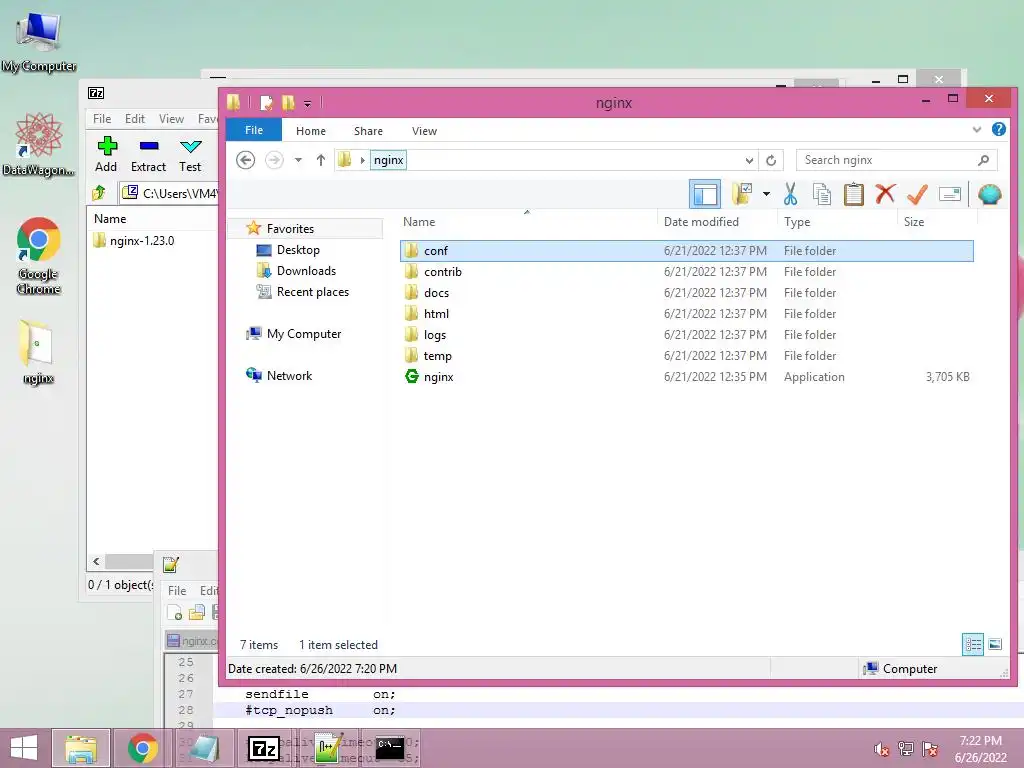Screen dimensions: 1024x768
Task: Click quick access Properties icon in title bar
Action: click(266, 103)
